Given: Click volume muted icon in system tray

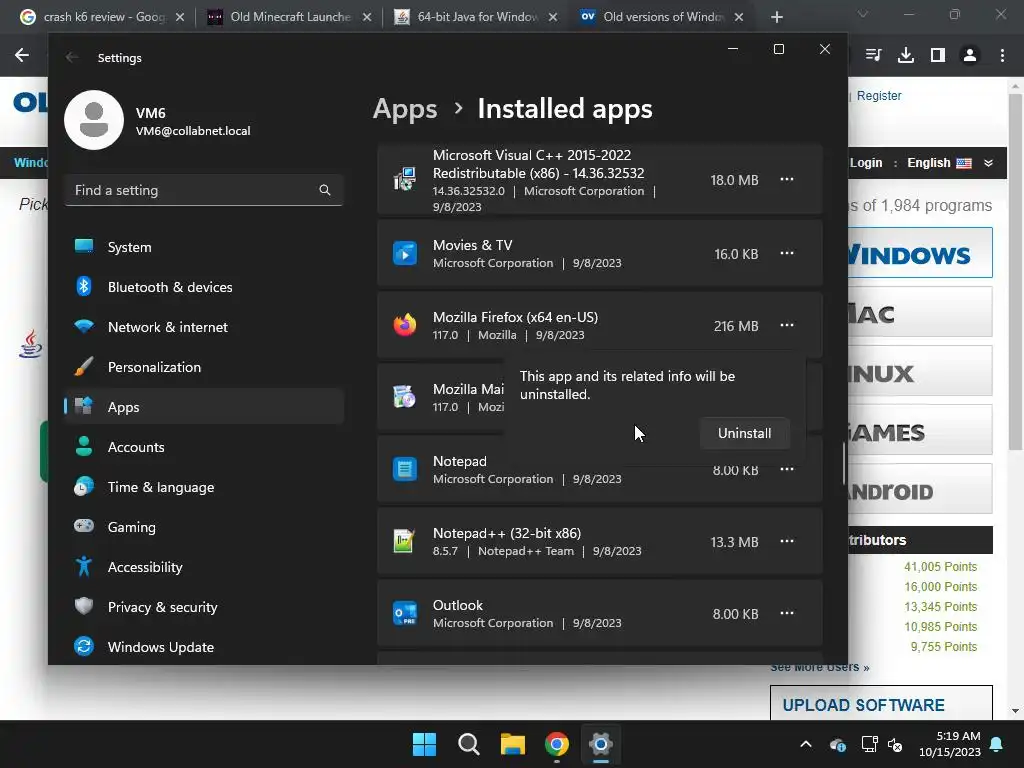Looking at the screenshot, I should pos(895,744).
